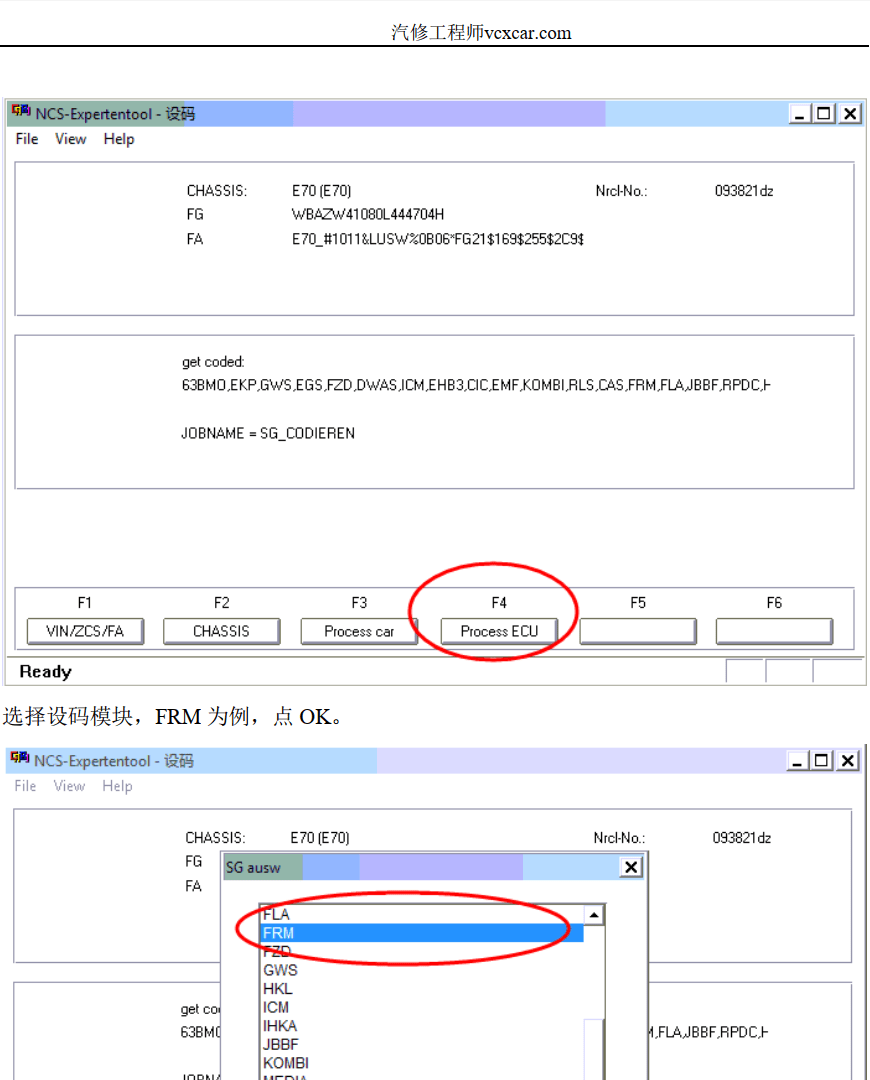
Task: Select IHKA in the SG ausw list
Action: coord(280,1026)
